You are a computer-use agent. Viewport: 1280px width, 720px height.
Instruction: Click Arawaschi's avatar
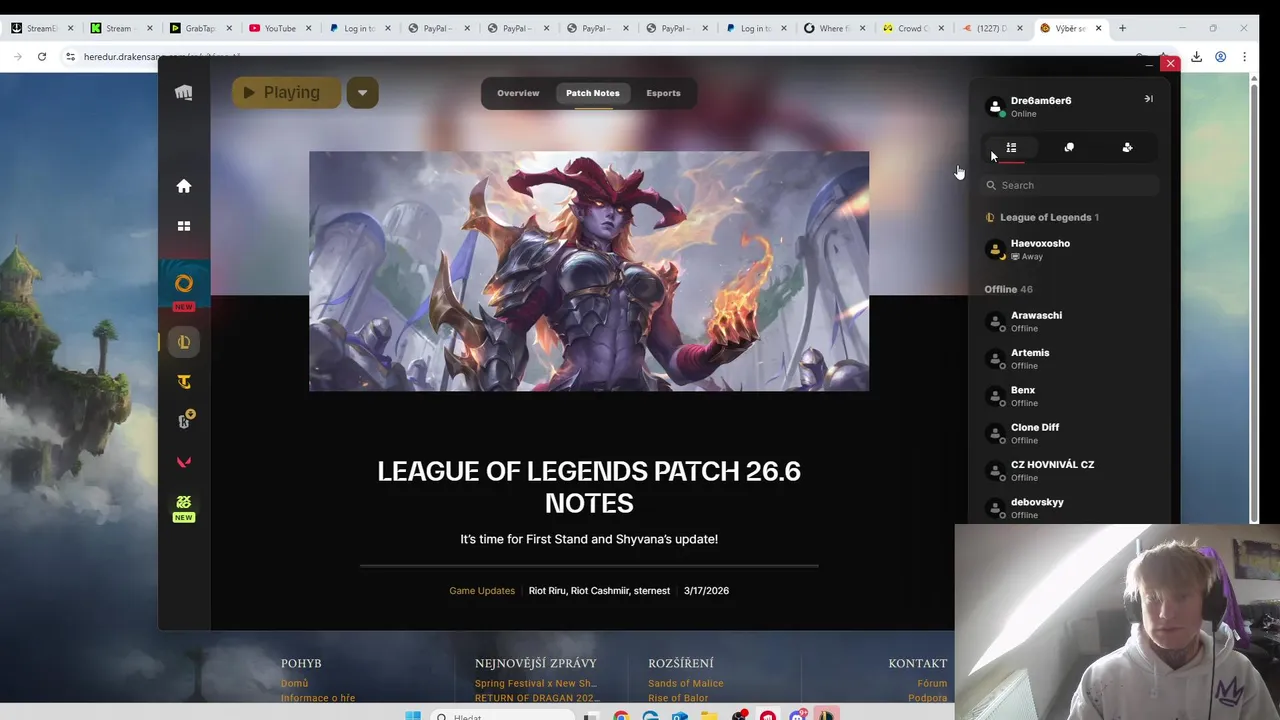pos(995,321)
